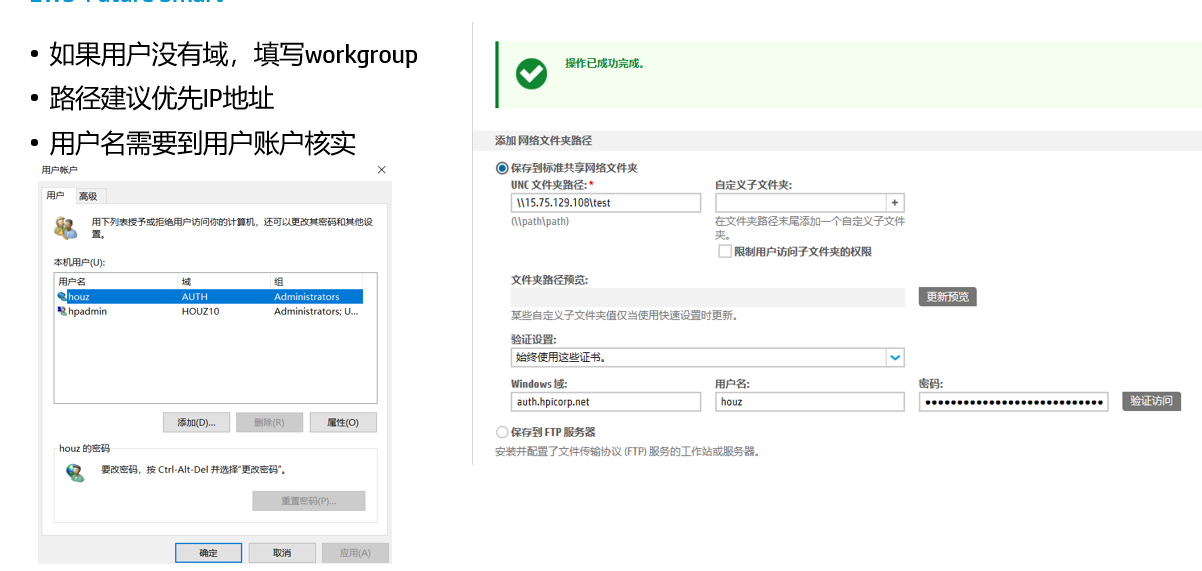The width and height of the screenshot is (1202, 571).
Task: Select the houz row in user list
Action: [x=209, y=297]
